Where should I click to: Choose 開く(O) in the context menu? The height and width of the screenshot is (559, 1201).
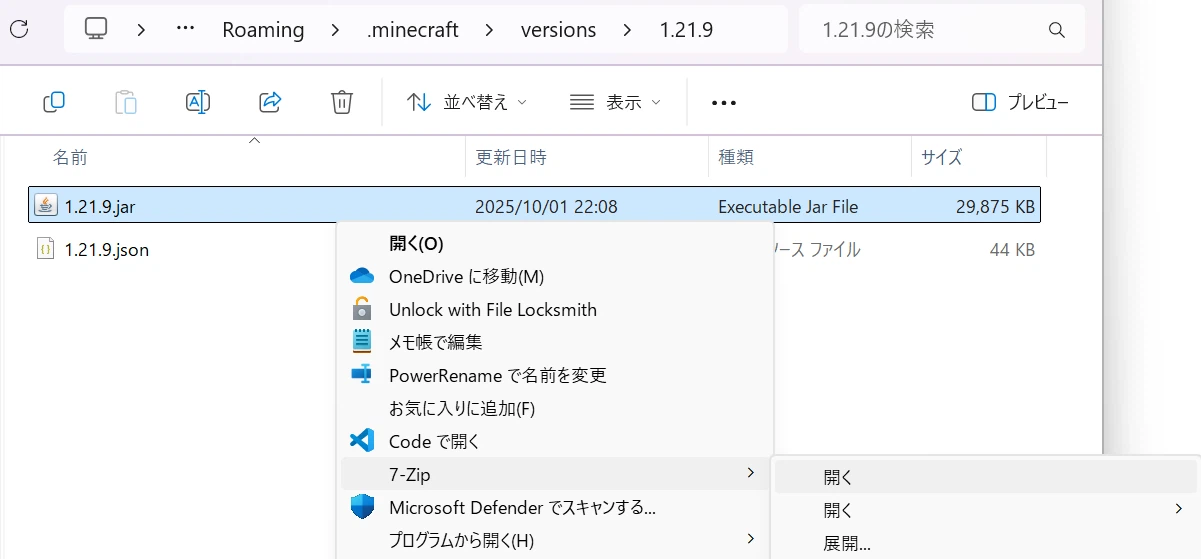(555, 244)
